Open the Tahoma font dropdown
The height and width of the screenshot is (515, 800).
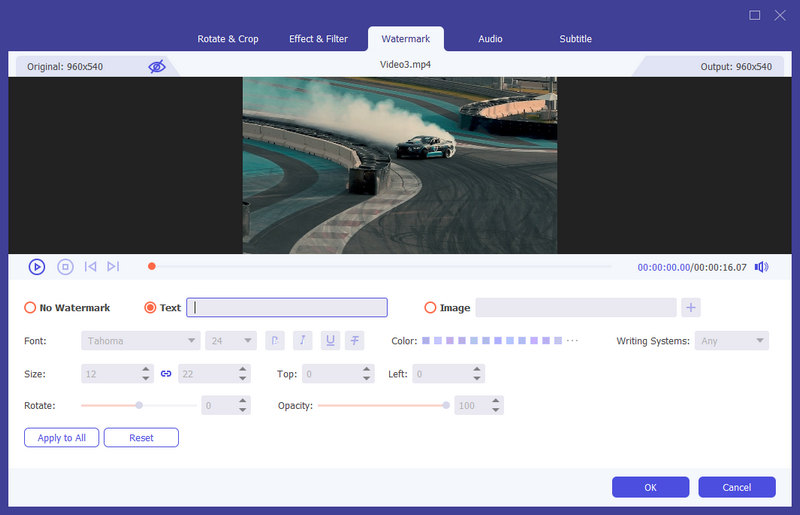(140, 341)
